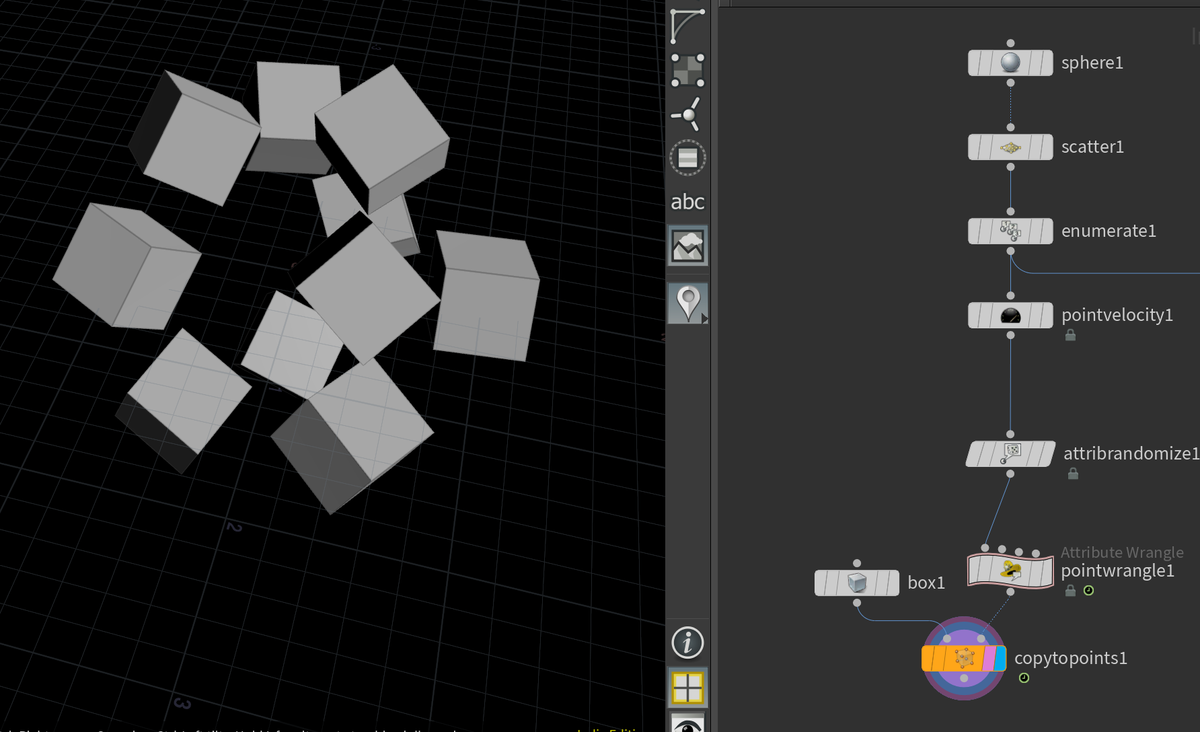Toggle the blue display flag on copytopoints1
Image resolution: width=1200 pixels, height=732 pixels.
999,658
